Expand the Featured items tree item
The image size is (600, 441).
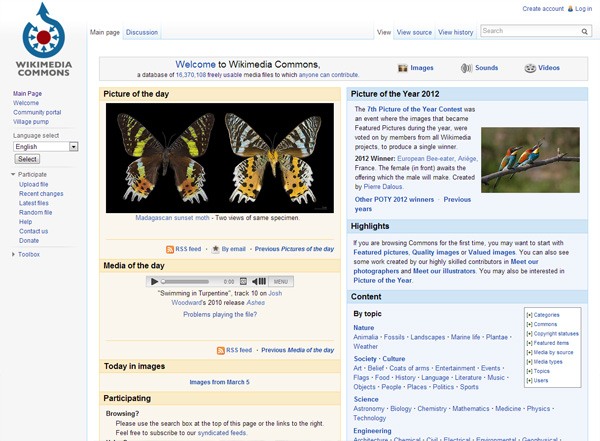click(529, 343)
